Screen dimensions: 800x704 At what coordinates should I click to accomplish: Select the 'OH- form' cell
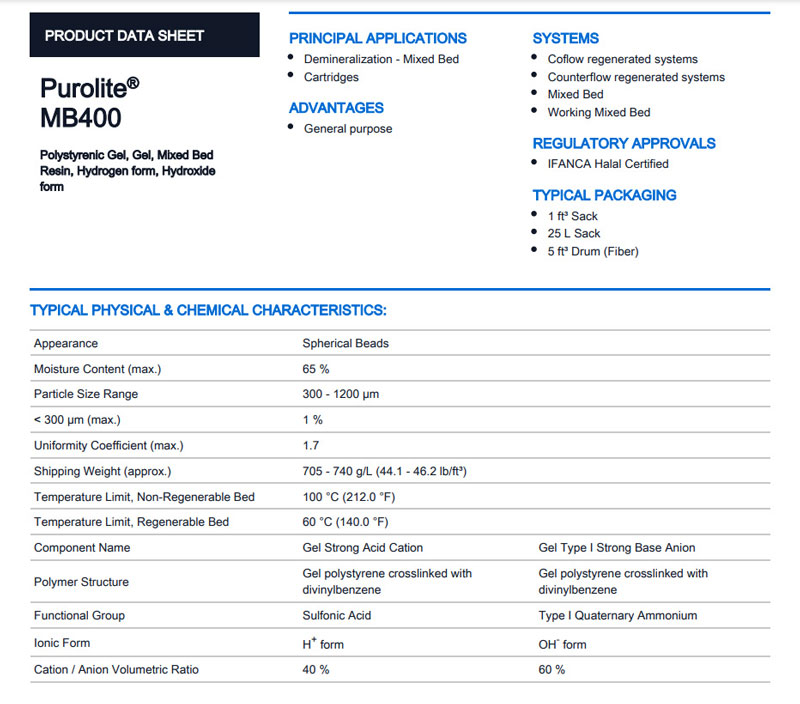(562, 644)
